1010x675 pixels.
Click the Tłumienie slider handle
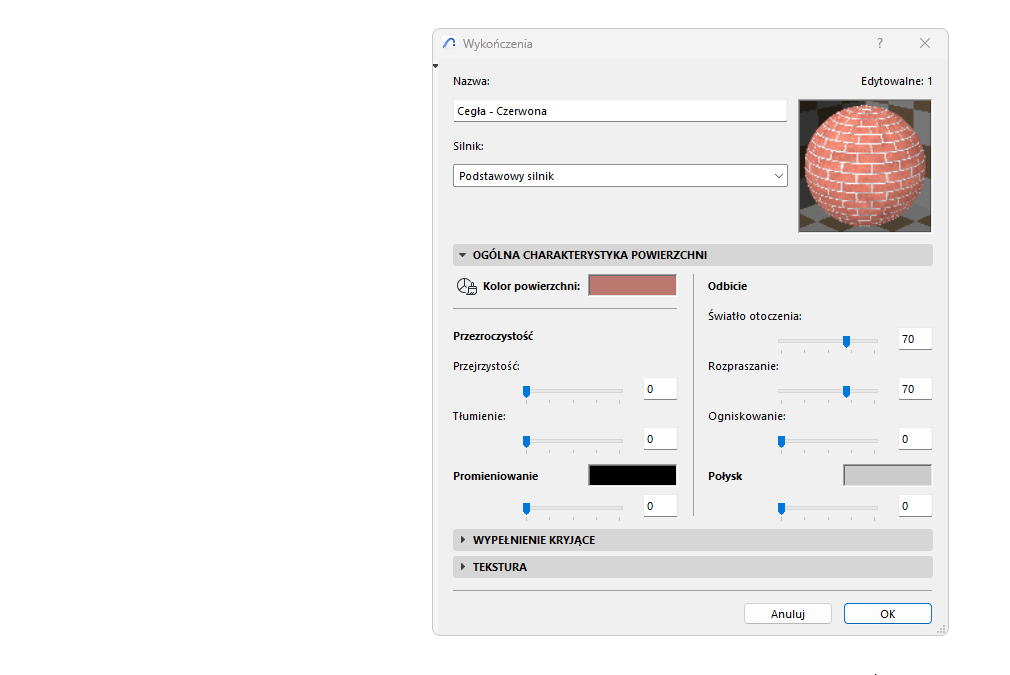[x=526, y=441]
